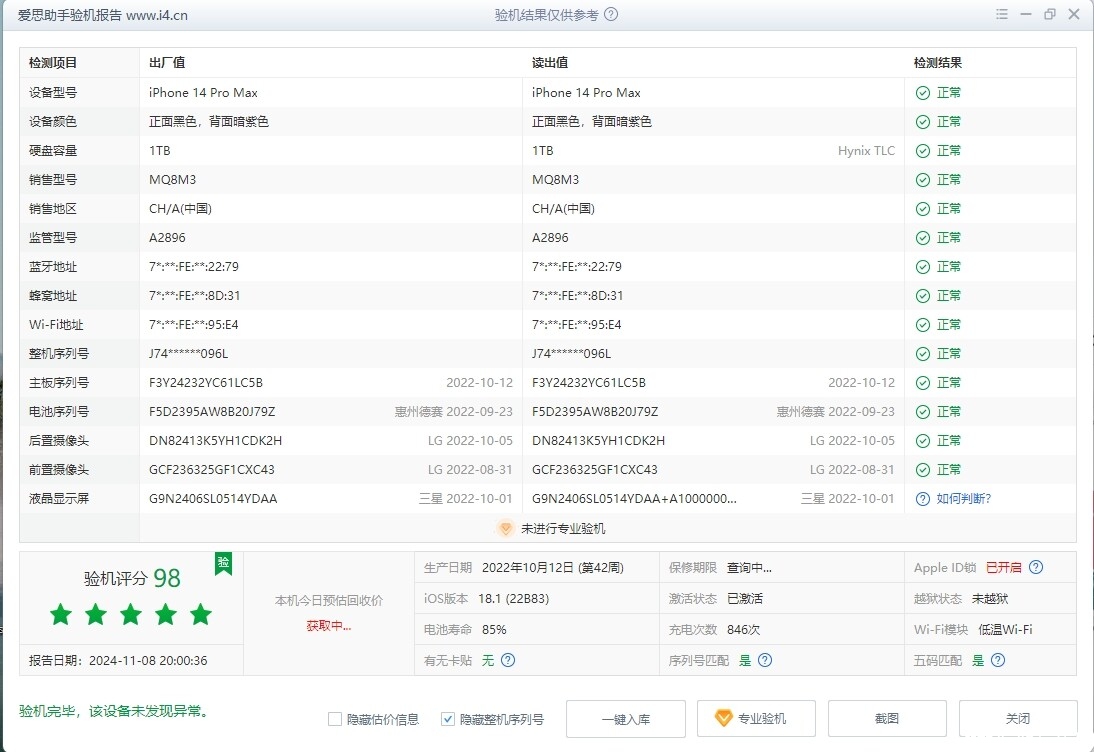This screenshot has height=752, width=1094.
Task: Click the help icon beside 验机结果仅供参考
Action: coord(610,15)
